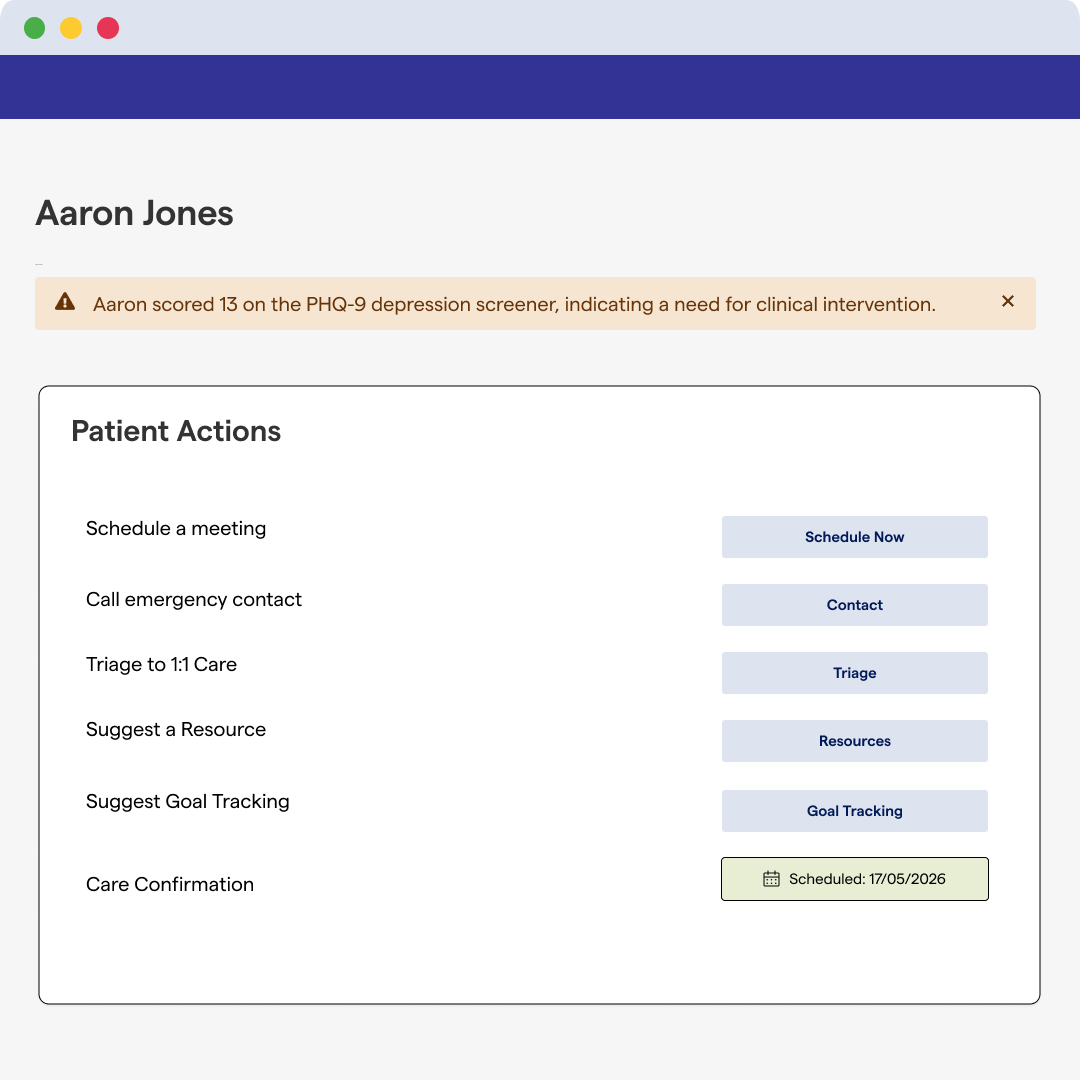Open Resources for the patient

coord(854,741)
